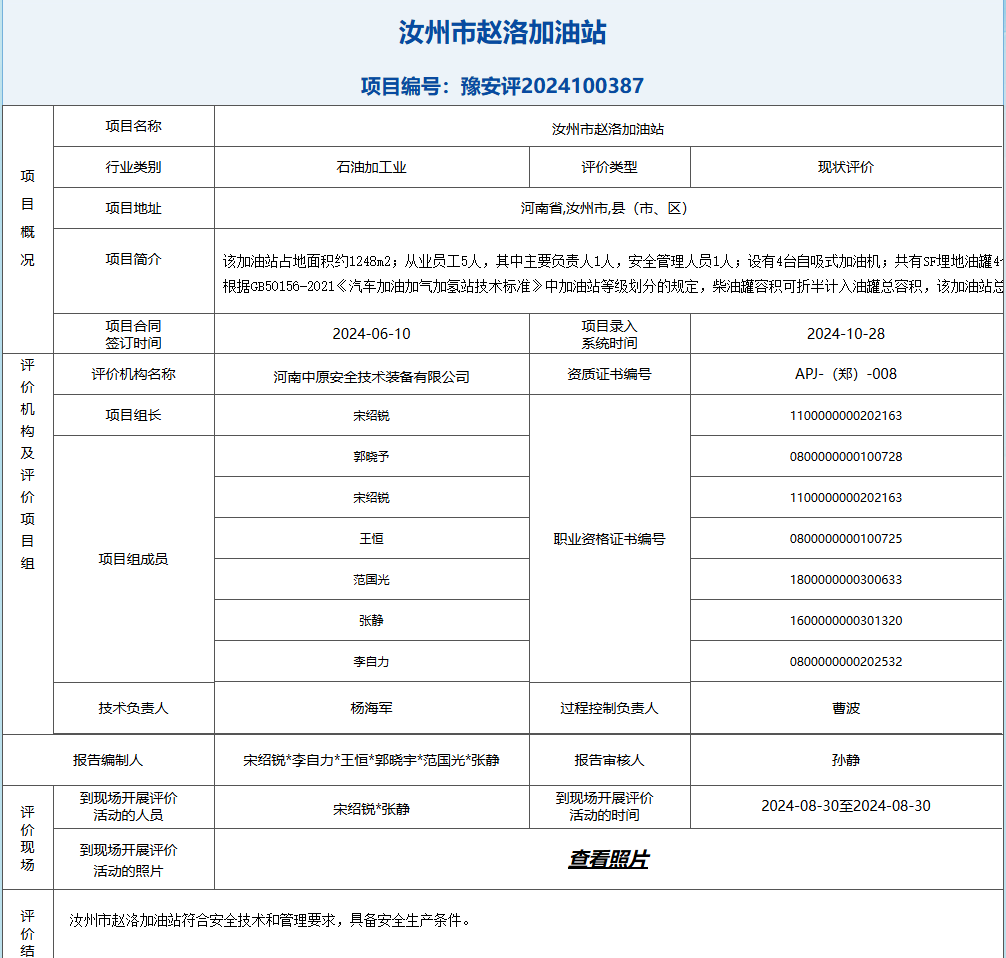
Task: Select the reviewer name 孙静
Action: click(x=846, y=760)
